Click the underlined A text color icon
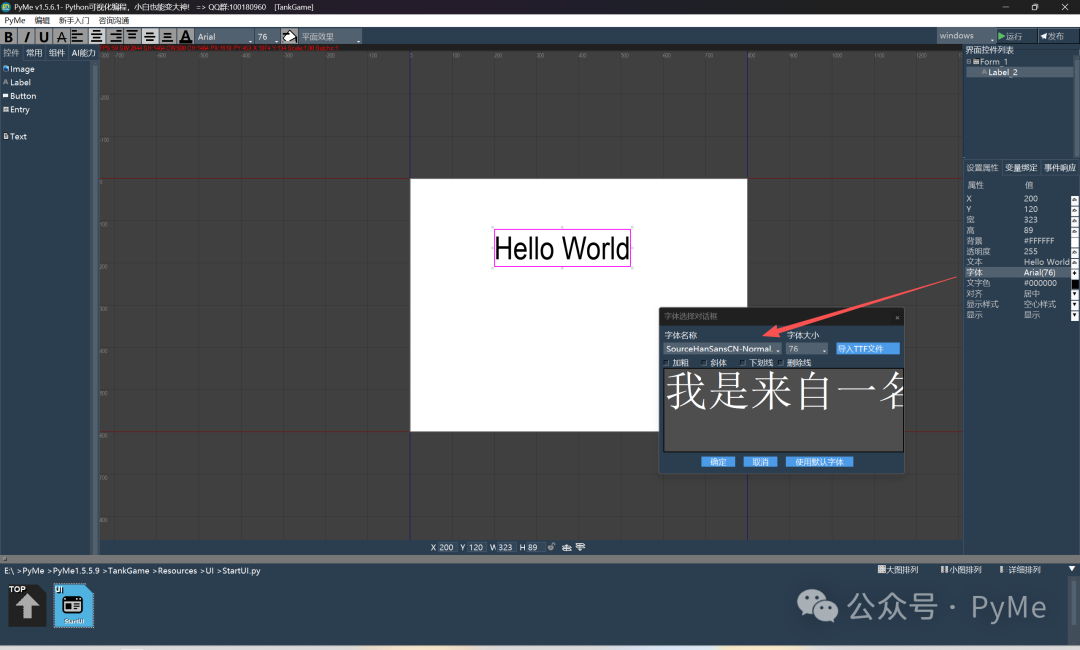This screenshot has width=1080, height=650. [x=185, y=36]
